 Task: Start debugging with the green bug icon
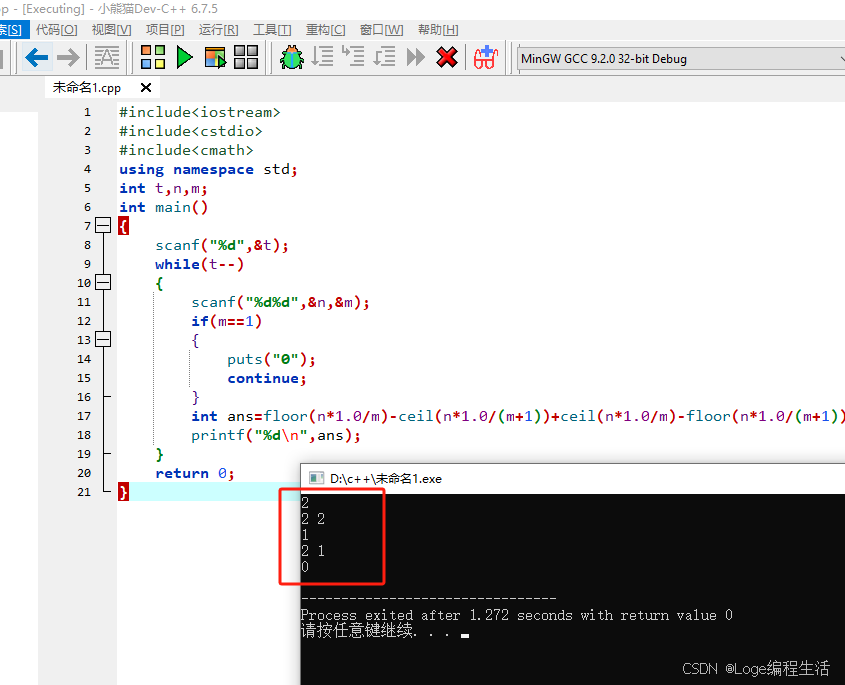292,57
